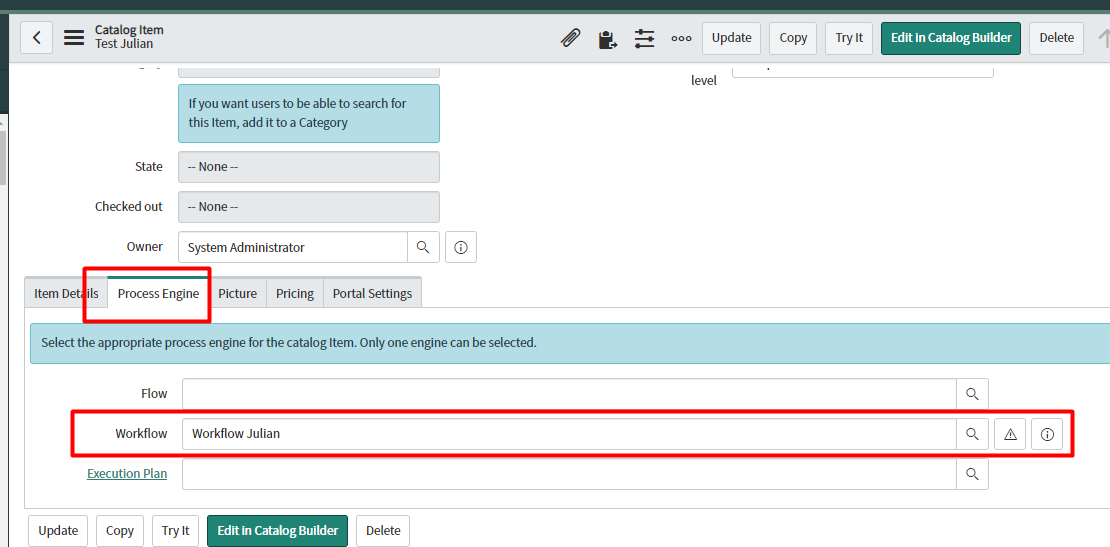This screenshot has width=1110, height=547.
Task: Click the Owner field label
Action: click(144, 246)
